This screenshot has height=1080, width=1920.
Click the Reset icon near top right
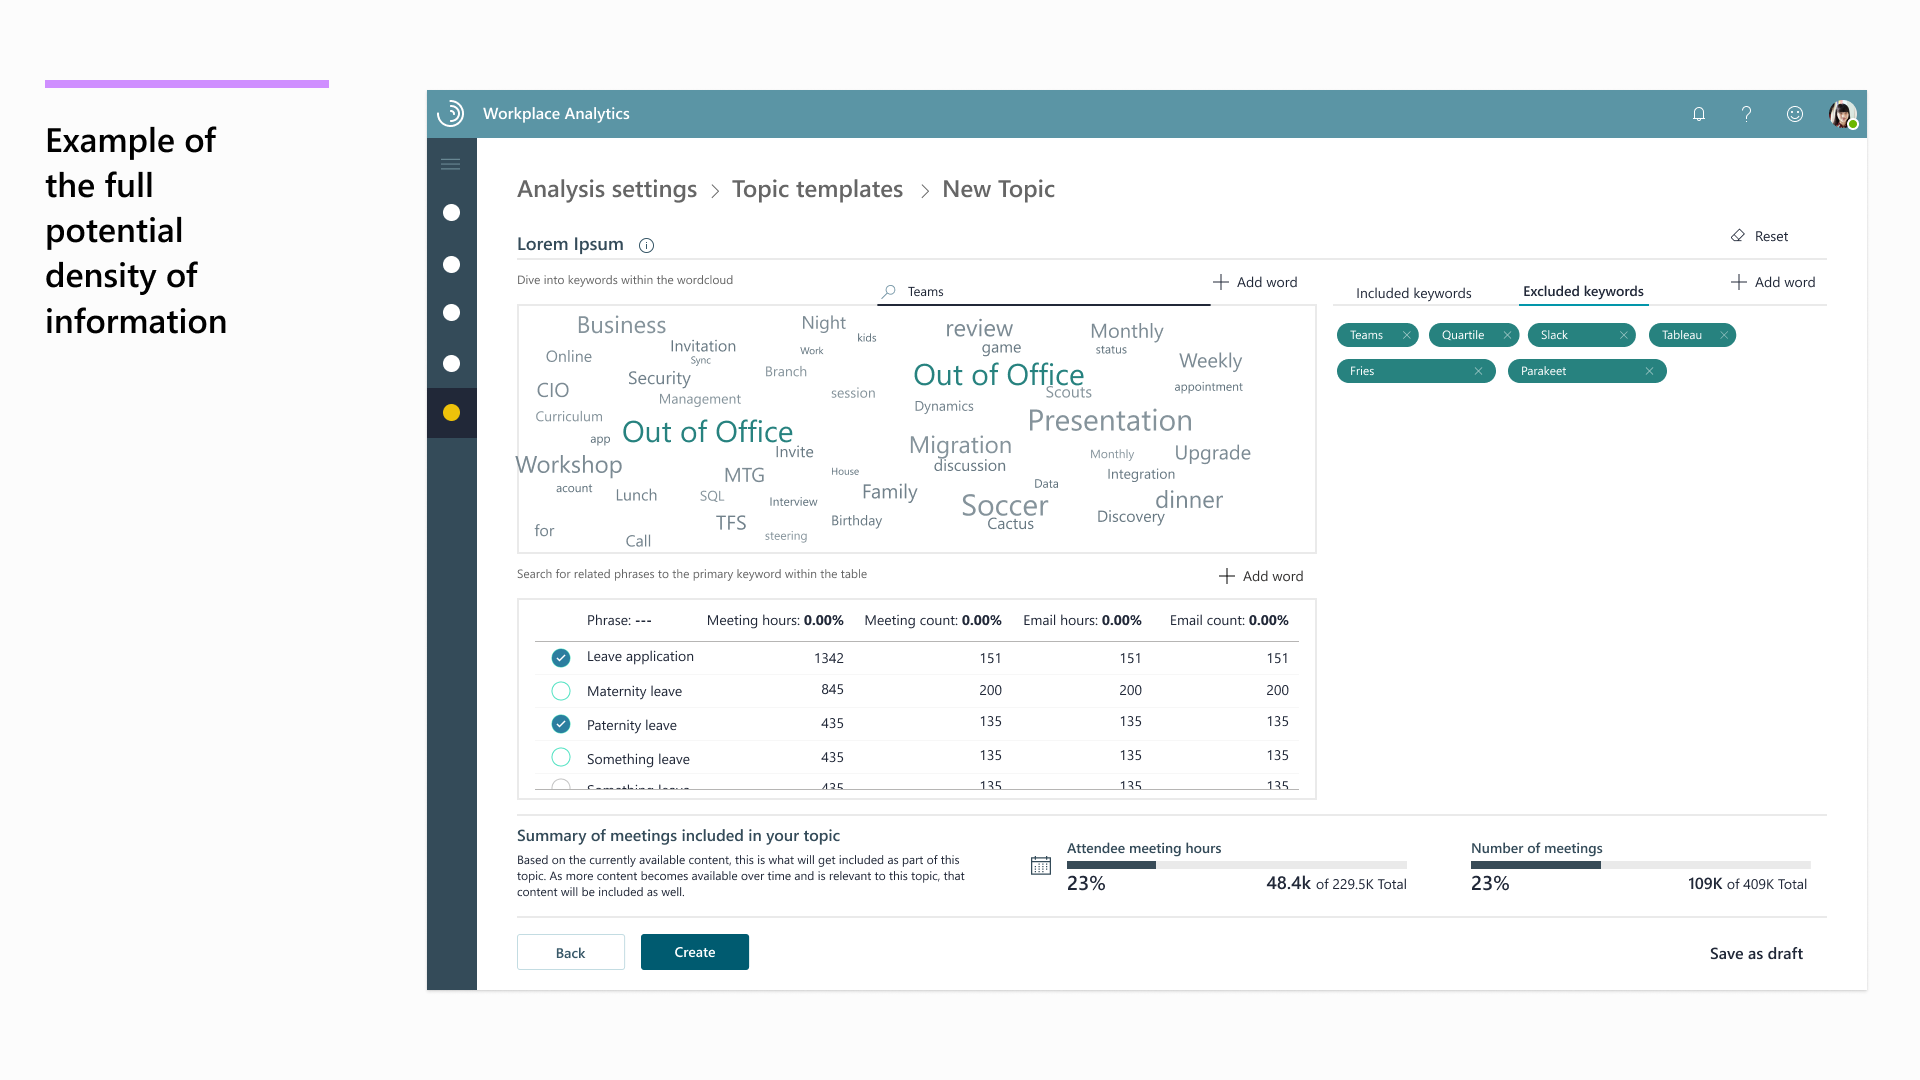click(x=1738, y=236)
